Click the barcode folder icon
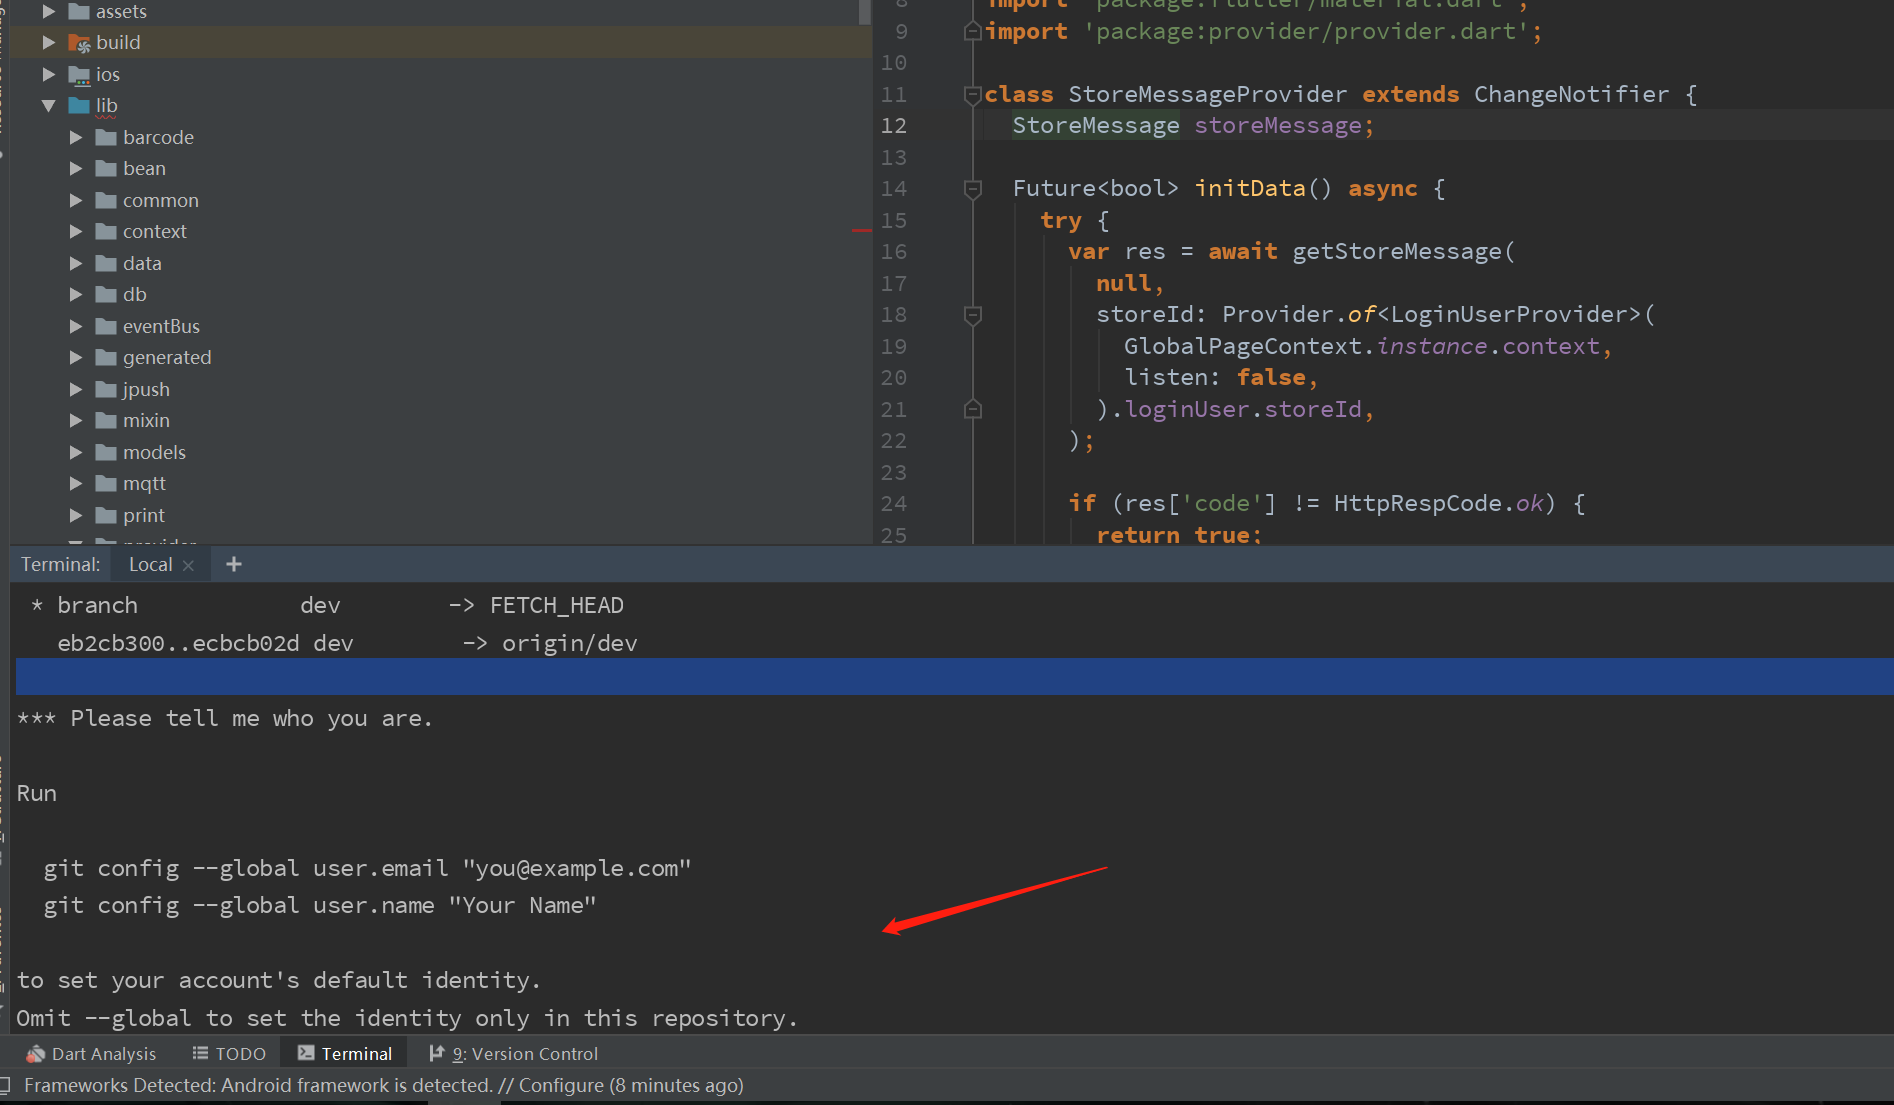The width and height of the screenshot is (1894, 1105). tap(106, 137)
